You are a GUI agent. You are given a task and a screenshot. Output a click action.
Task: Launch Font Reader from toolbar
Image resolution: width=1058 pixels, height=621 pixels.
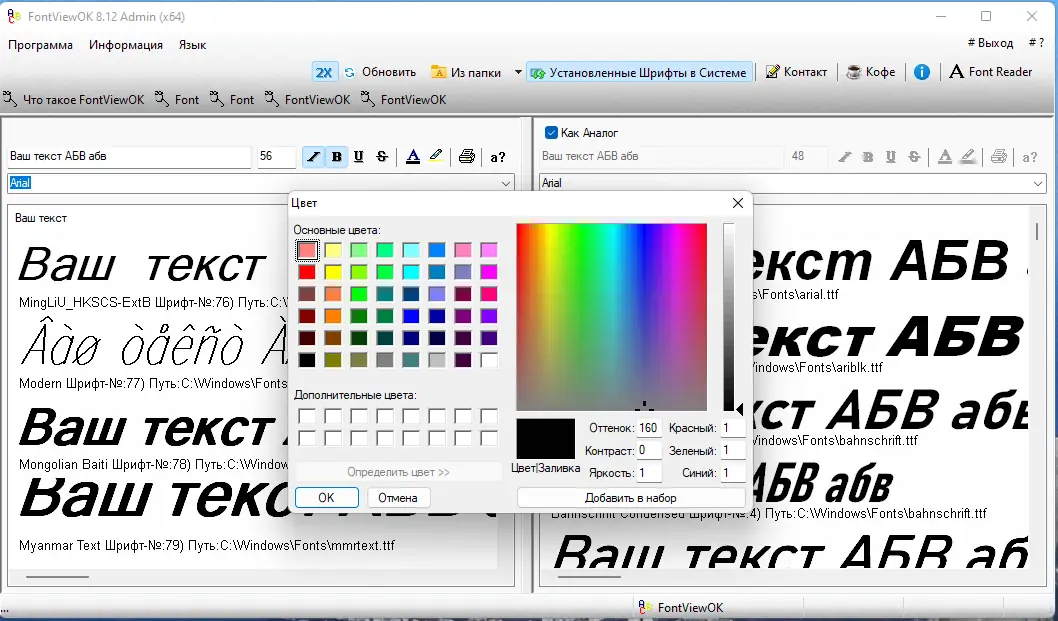pos(991,72)
